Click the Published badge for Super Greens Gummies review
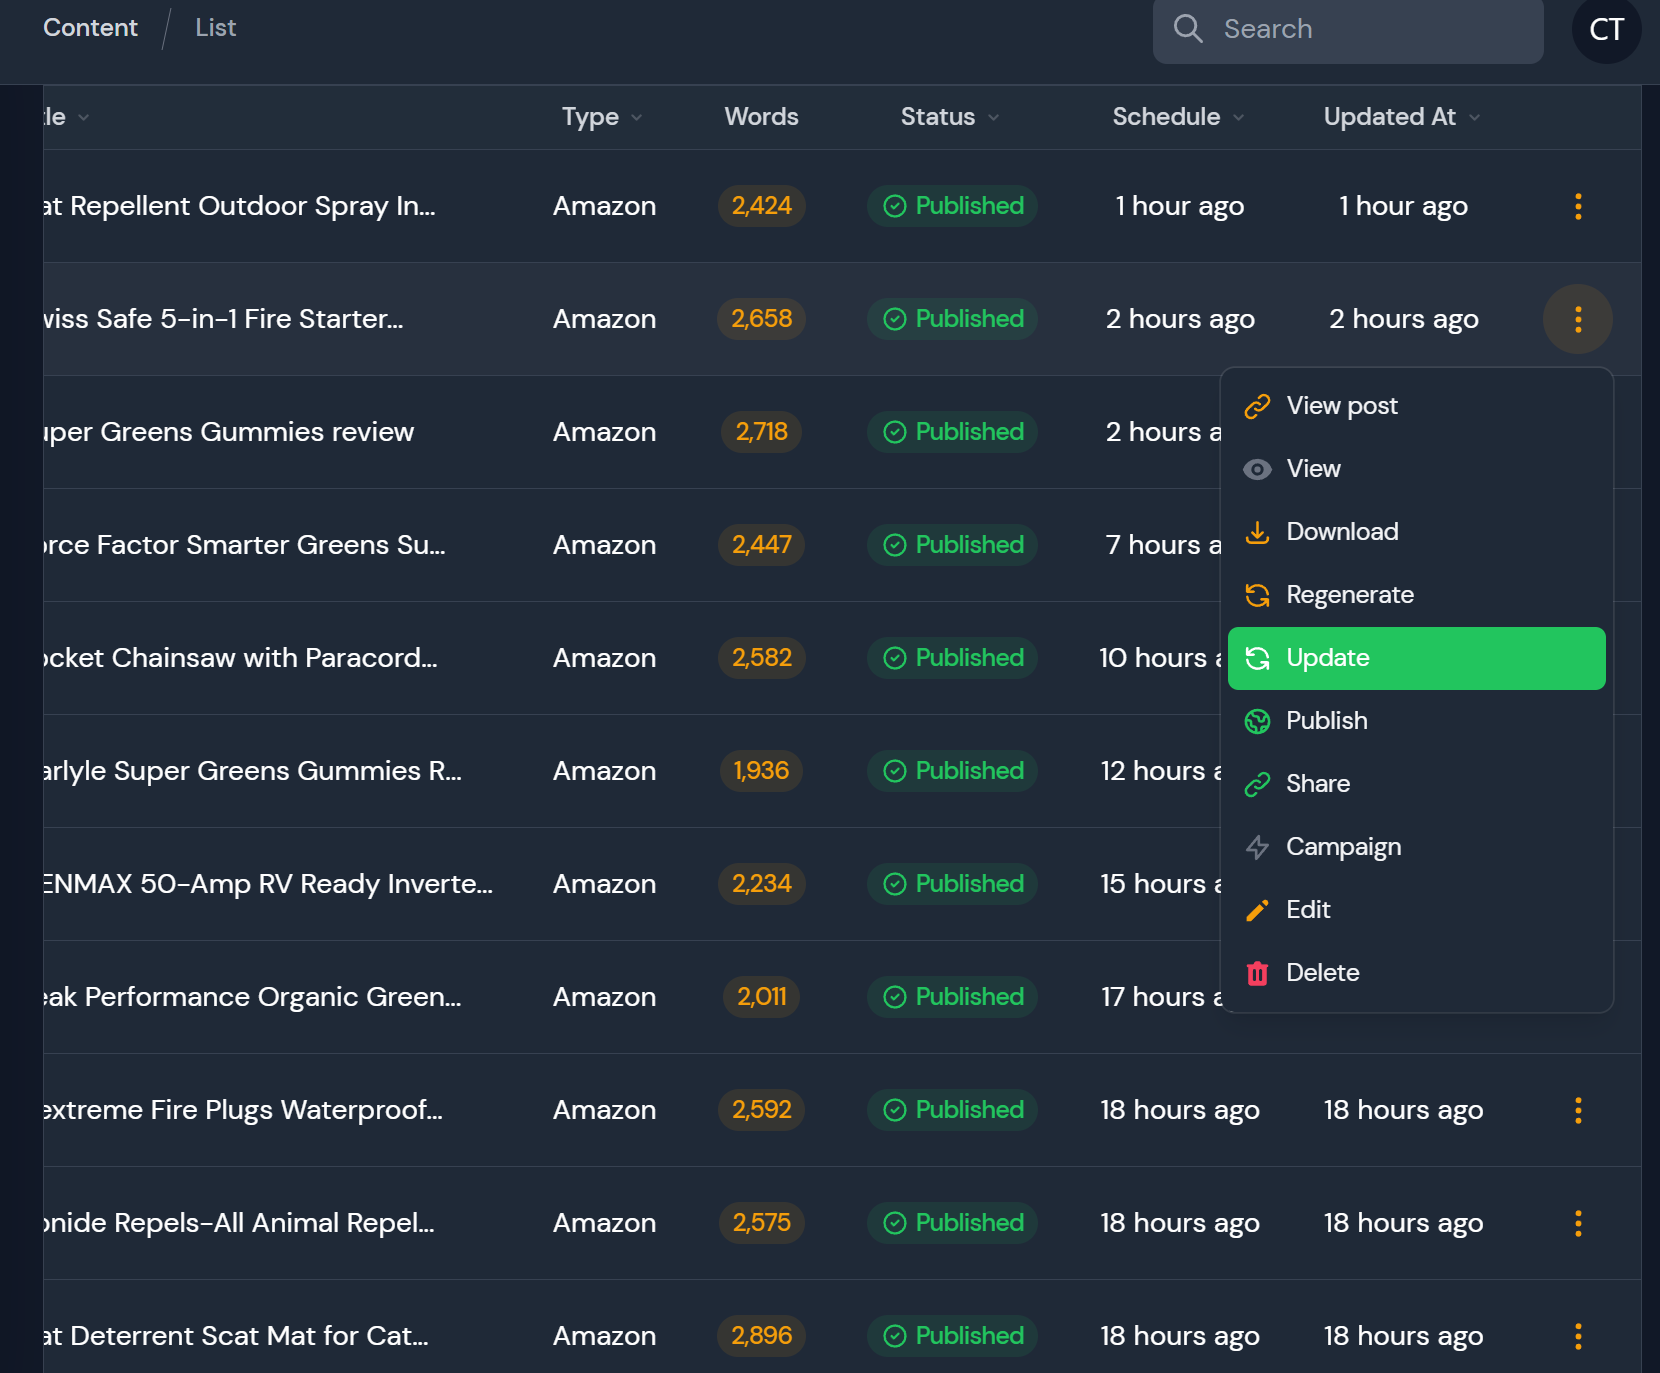 pyautogui.click(x=952, y=432)
